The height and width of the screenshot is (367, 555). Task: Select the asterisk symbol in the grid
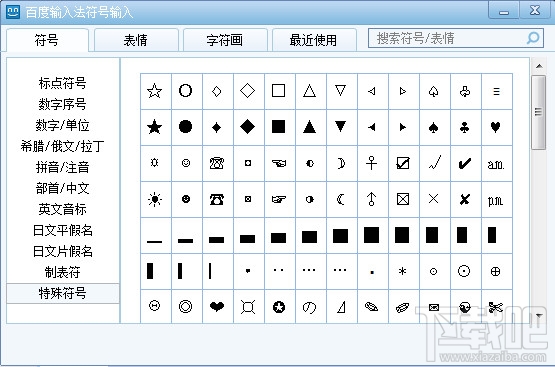402,271
